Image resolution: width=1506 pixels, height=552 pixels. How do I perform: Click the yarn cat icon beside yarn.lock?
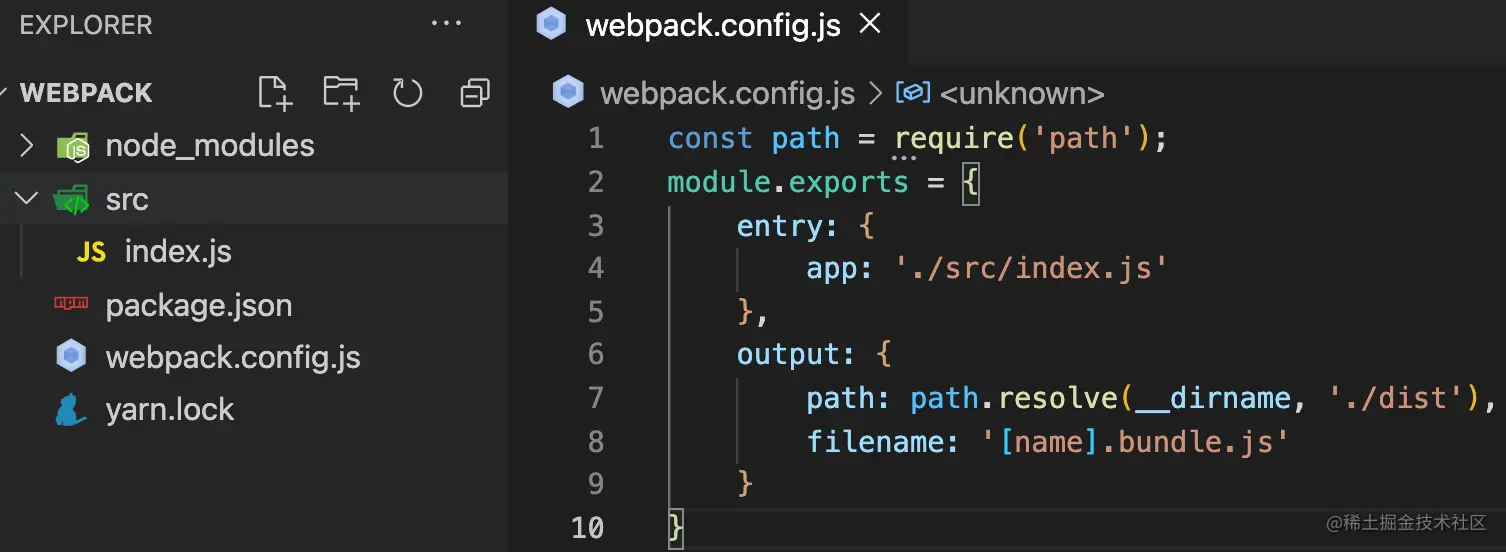(71, 409)
